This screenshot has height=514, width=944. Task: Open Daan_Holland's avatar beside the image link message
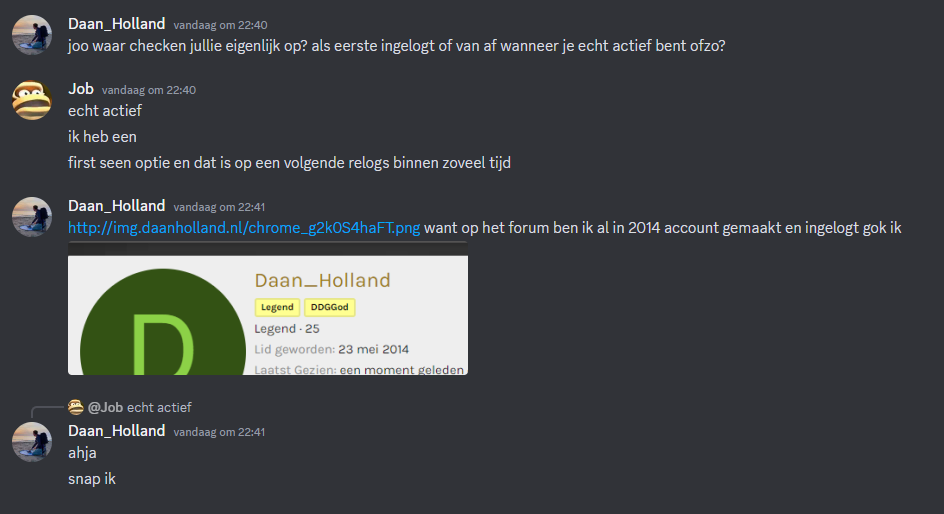(32, 217)
